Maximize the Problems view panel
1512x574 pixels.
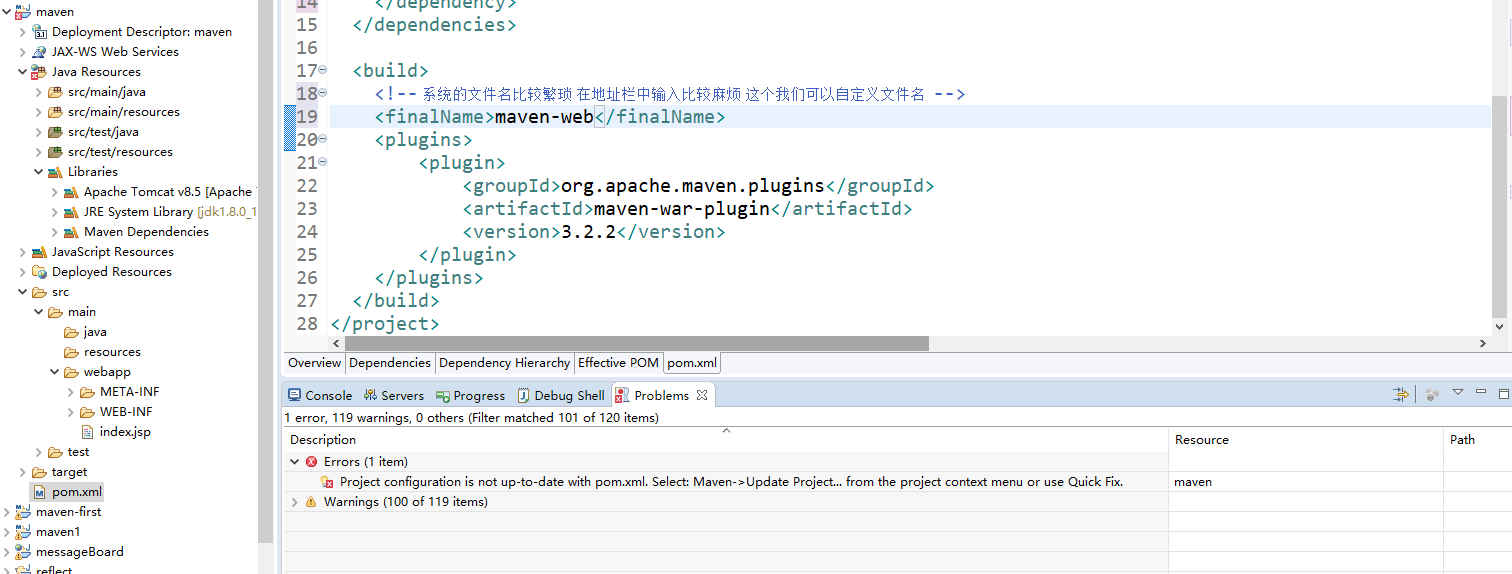click(1503, 394)
